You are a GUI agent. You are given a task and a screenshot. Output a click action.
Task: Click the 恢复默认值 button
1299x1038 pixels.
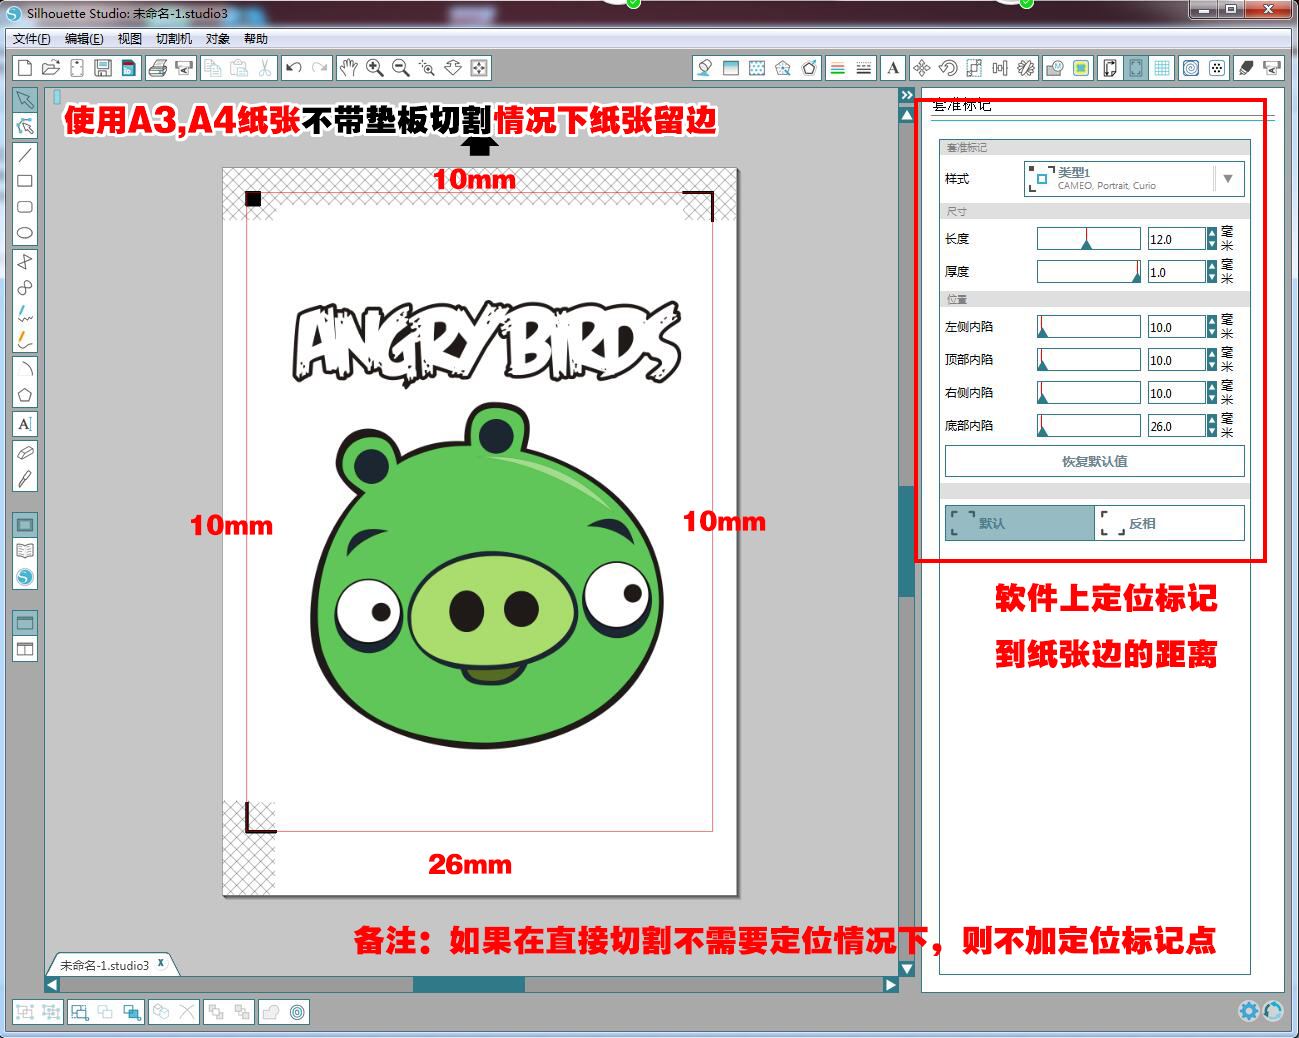point(1094,461)
